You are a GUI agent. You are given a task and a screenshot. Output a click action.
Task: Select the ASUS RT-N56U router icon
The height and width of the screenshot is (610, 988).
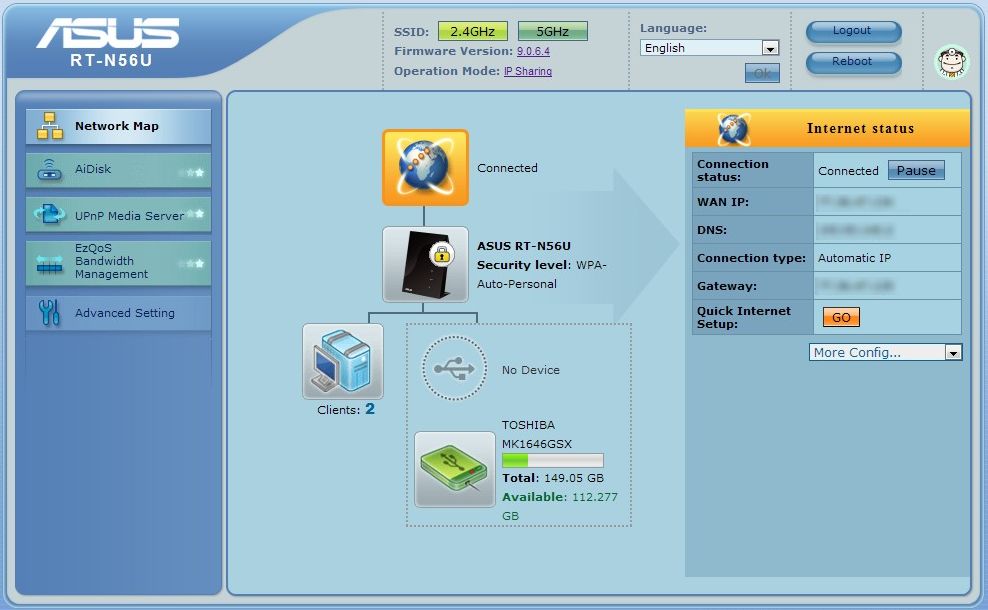click(x=425, y=264)
